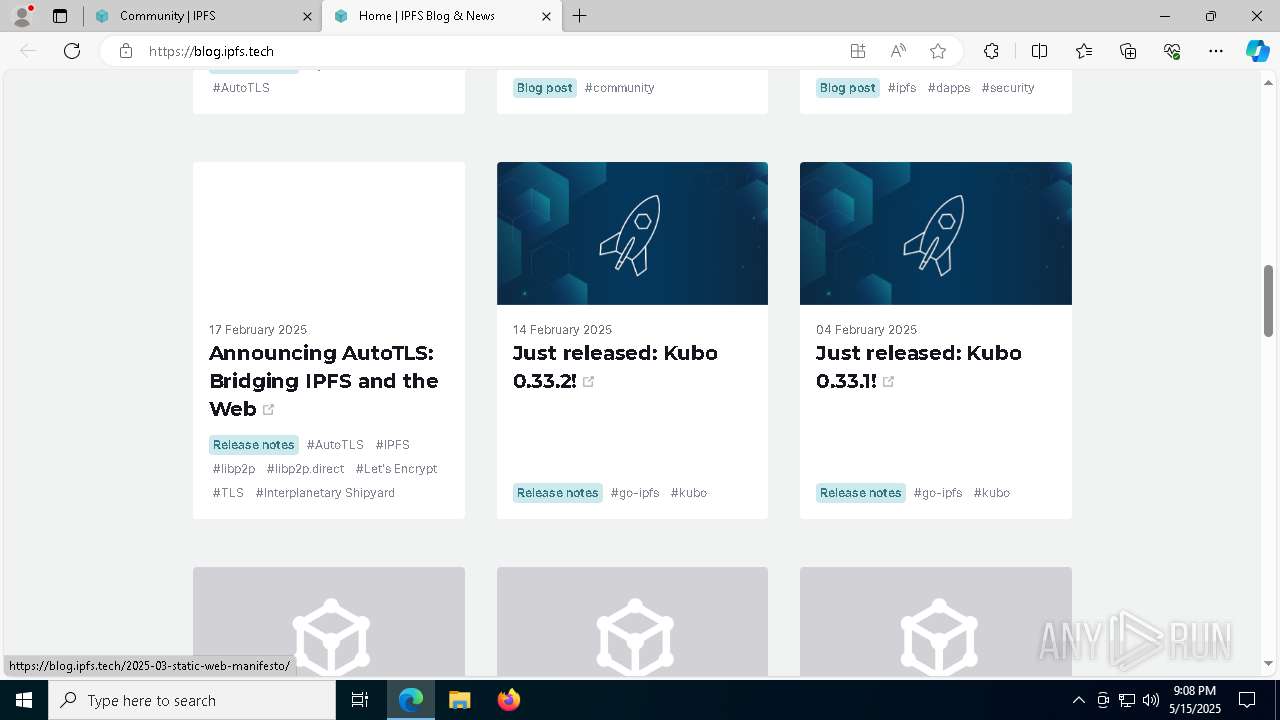
Task: Filter by the #TLS tag
Action: click(228, 493)
